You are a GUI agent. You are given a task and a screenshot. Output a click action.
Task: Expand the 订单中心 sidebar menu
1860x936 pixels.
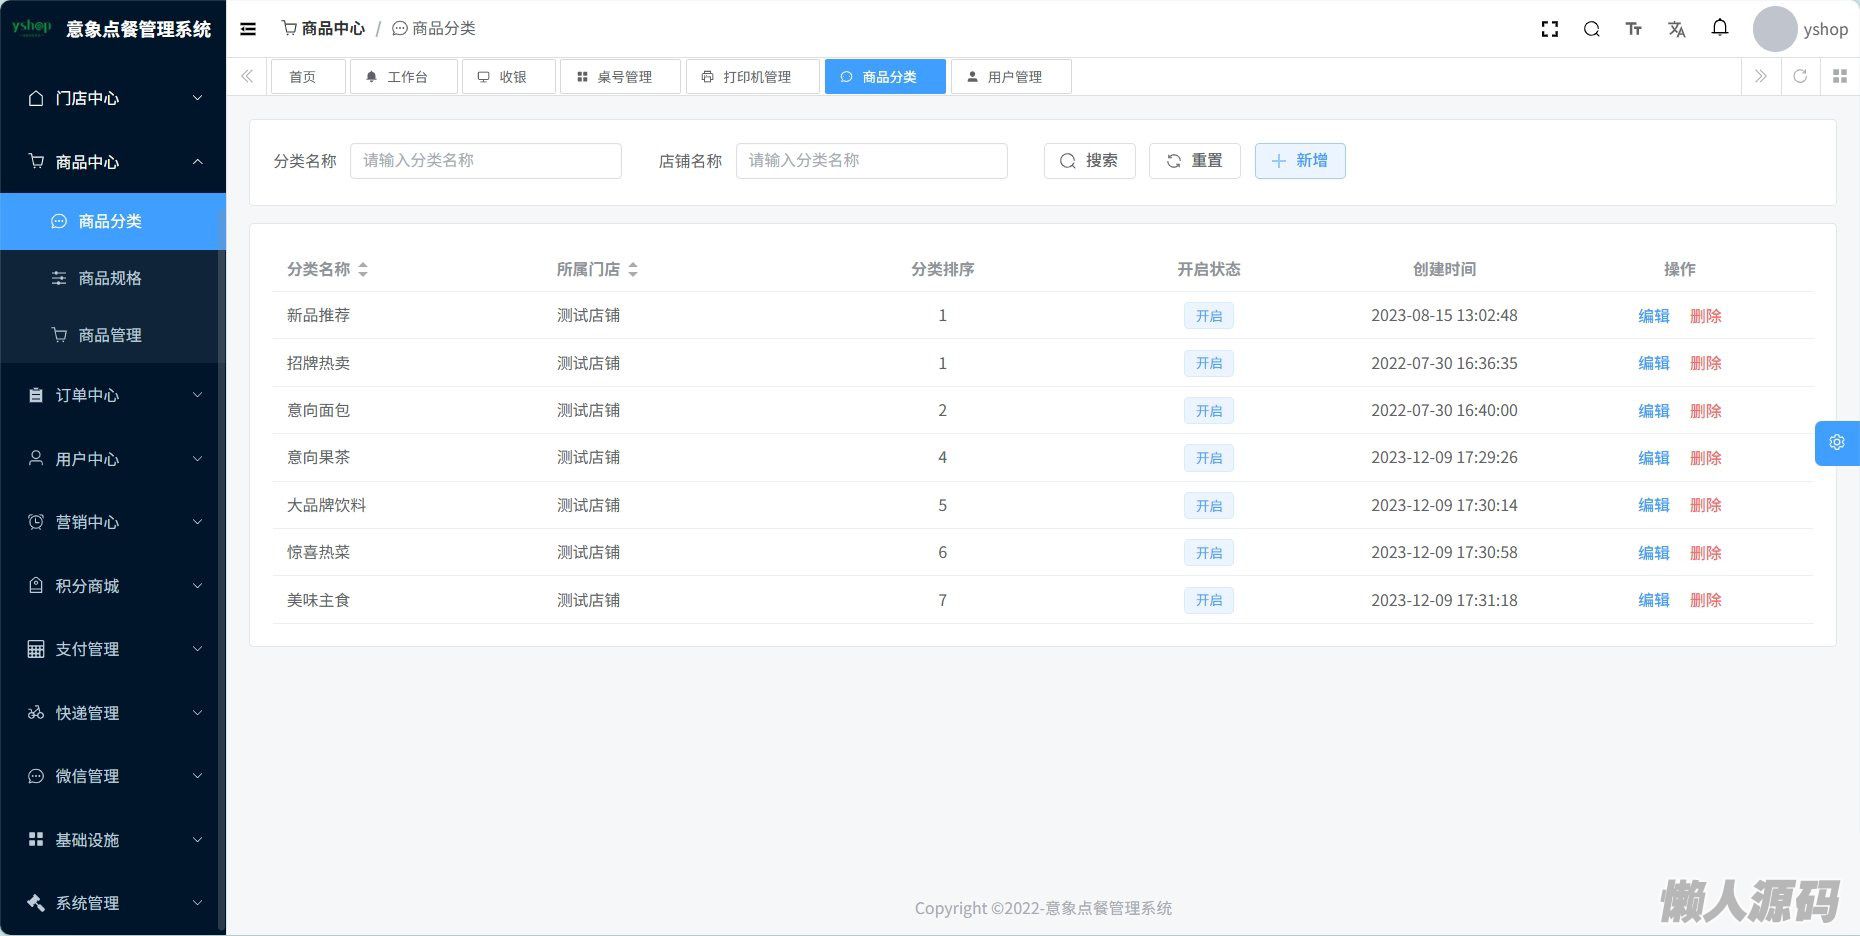tap(113, 395)
